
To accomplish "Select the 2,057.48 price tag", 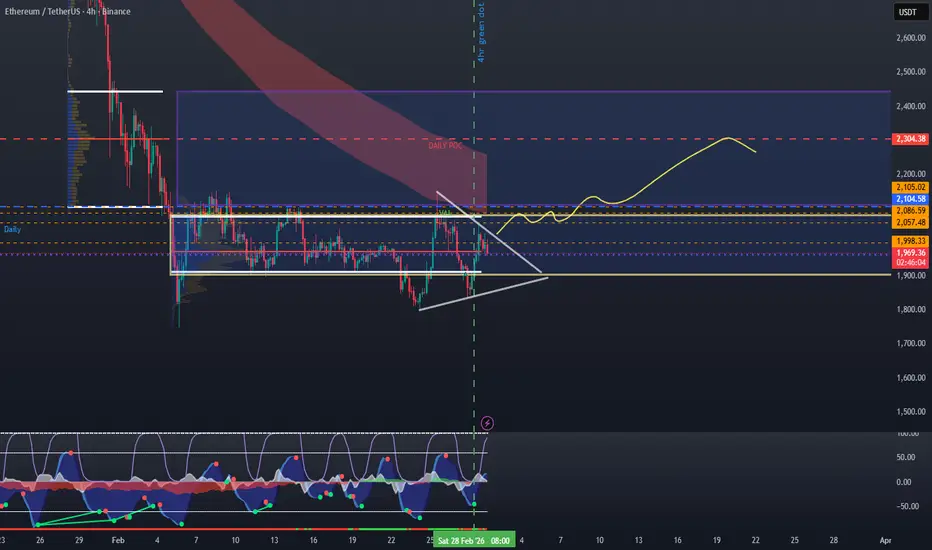I will click(911, 222).
